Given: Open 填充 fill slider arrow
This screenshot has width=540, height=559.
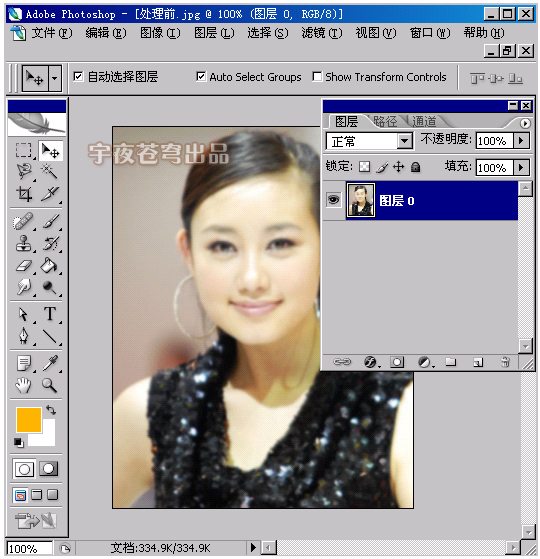Looking at the screenshot, I should click(x=521, y=168).
